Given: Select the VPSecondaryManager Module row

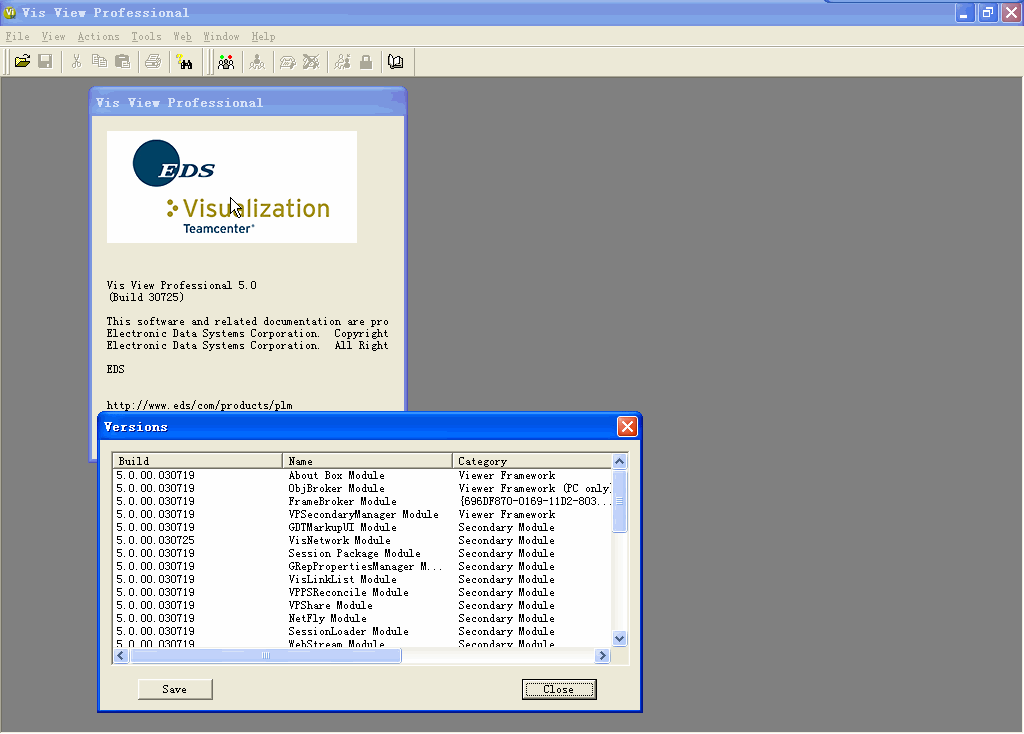Looking at the screenshot, I should 362,515.
